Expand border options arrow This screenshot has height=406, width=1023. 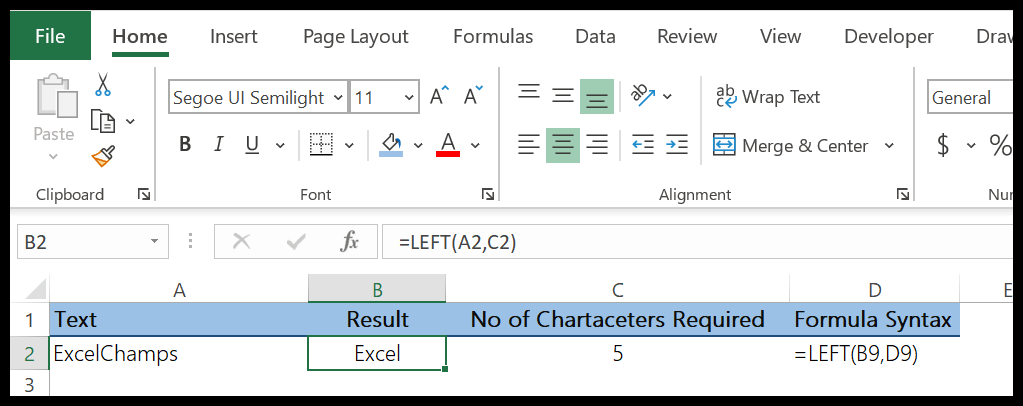click(349, 145)
